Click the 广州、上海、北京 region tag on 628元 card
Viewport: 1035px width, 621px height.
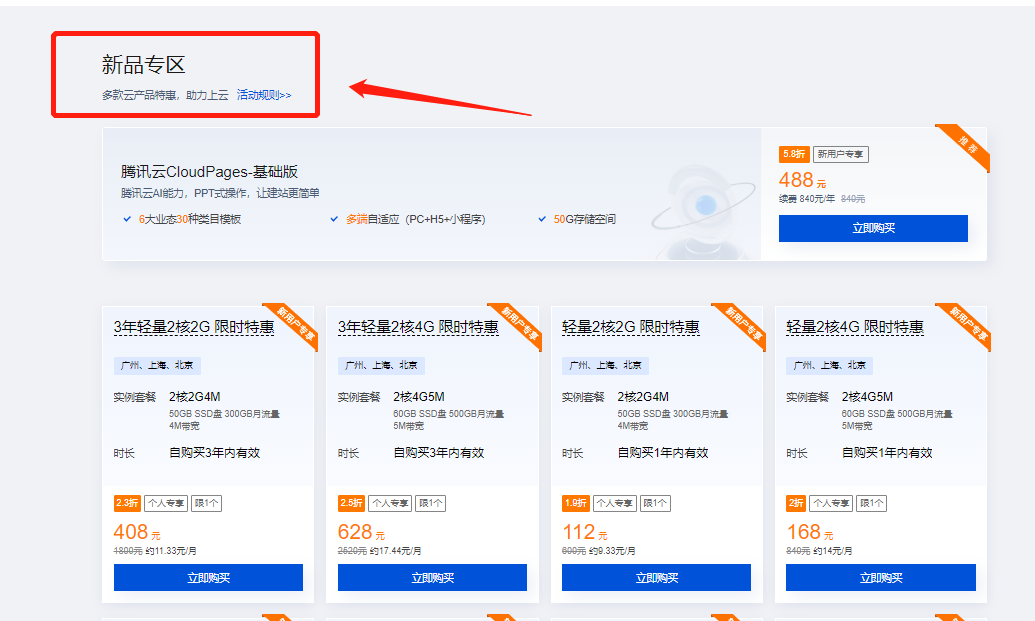382,366
